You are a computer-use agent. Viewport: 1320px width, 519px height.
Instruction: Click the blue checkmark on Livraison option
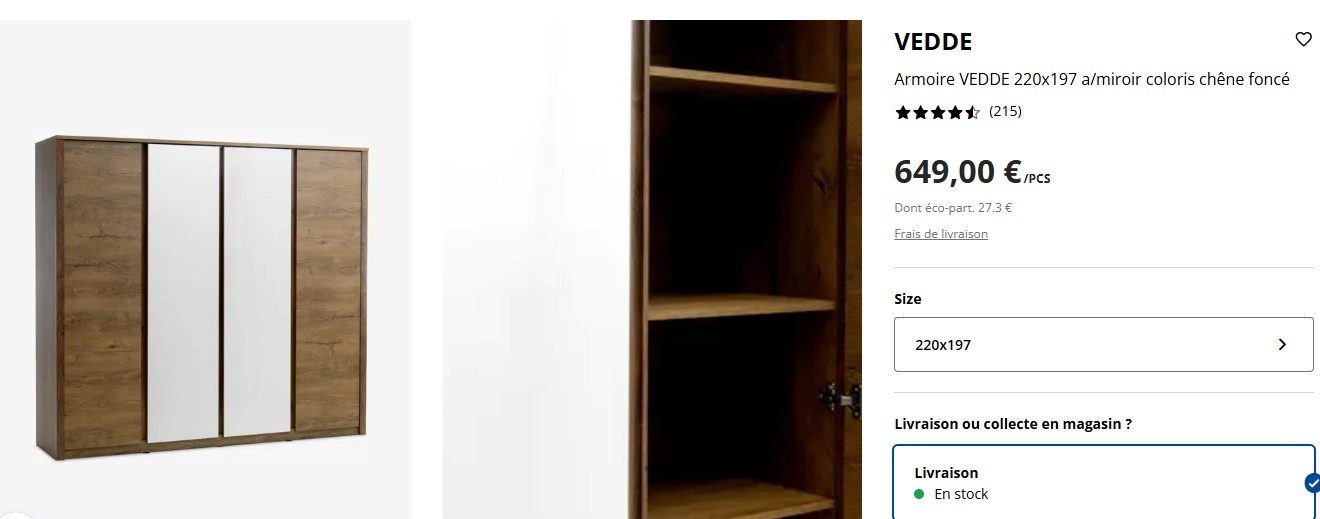click(x=1312, y=484)
